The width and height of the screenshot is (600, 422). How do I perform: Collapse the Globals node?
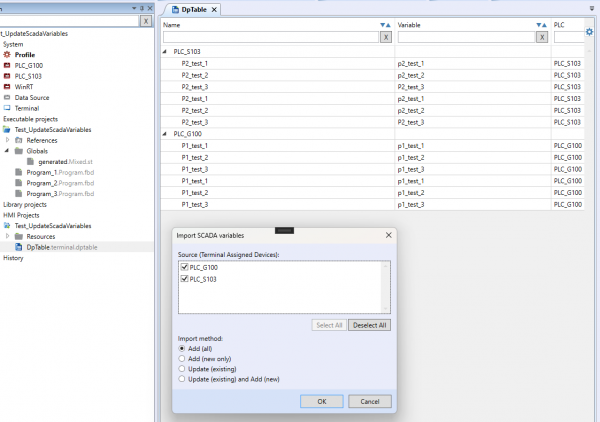point(7,151)
